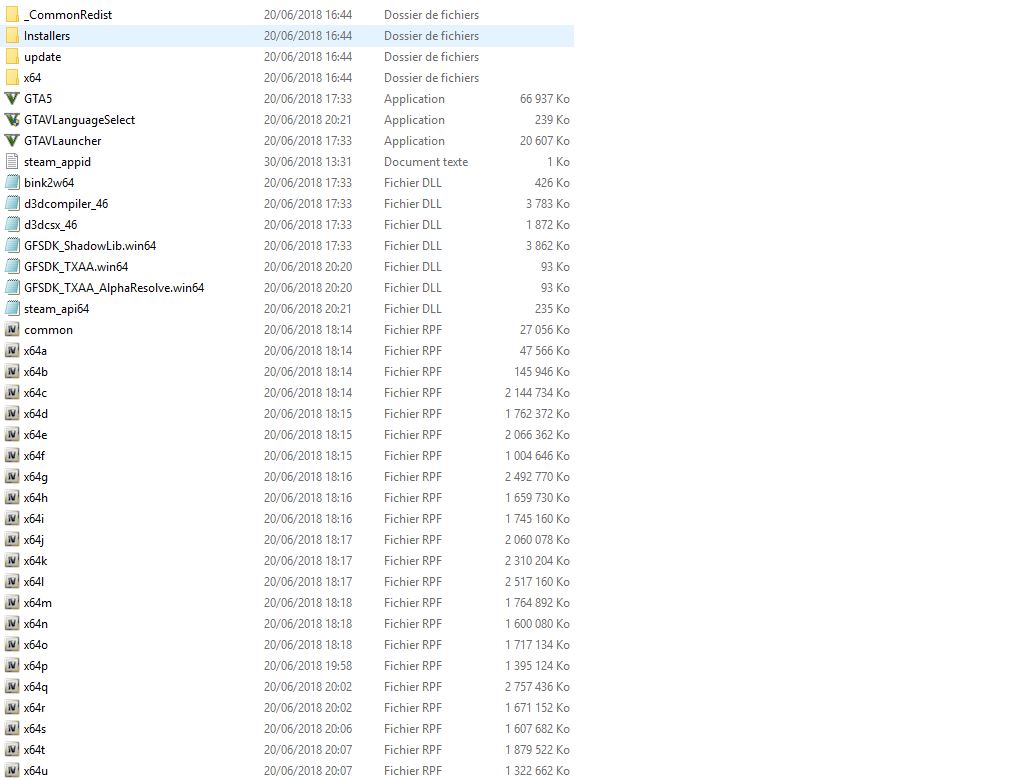Click the x64a RPF file icon
This screenshot has width=1017, height=780.
pos(12,351)
